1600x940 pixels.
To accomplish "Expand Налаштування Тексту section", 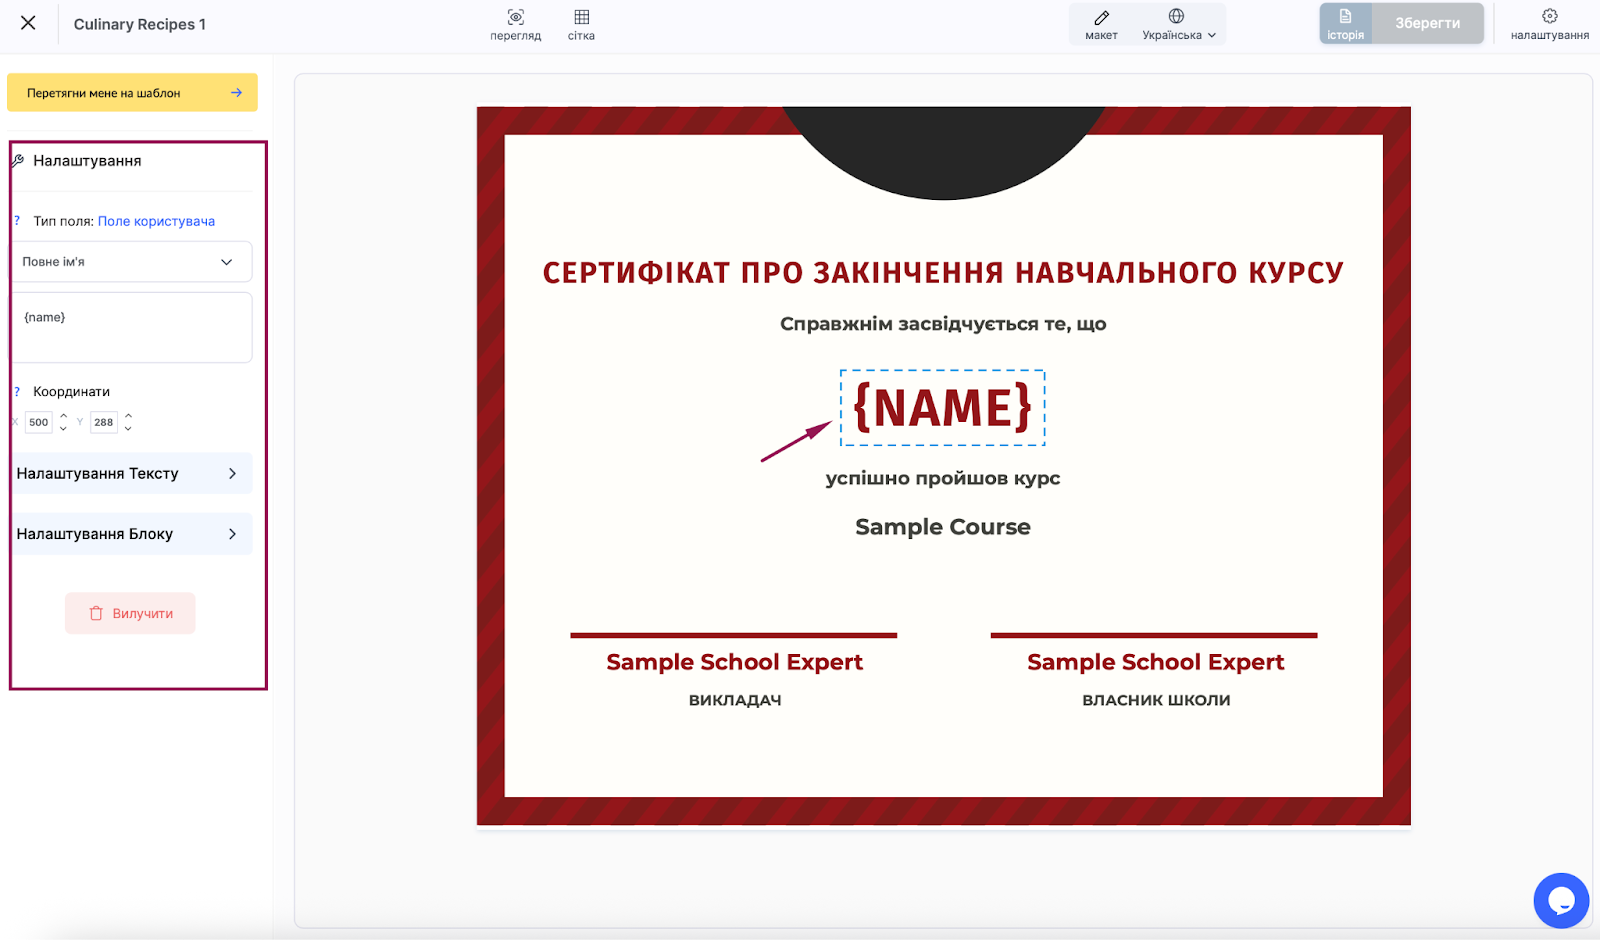I will coord(130,474).
